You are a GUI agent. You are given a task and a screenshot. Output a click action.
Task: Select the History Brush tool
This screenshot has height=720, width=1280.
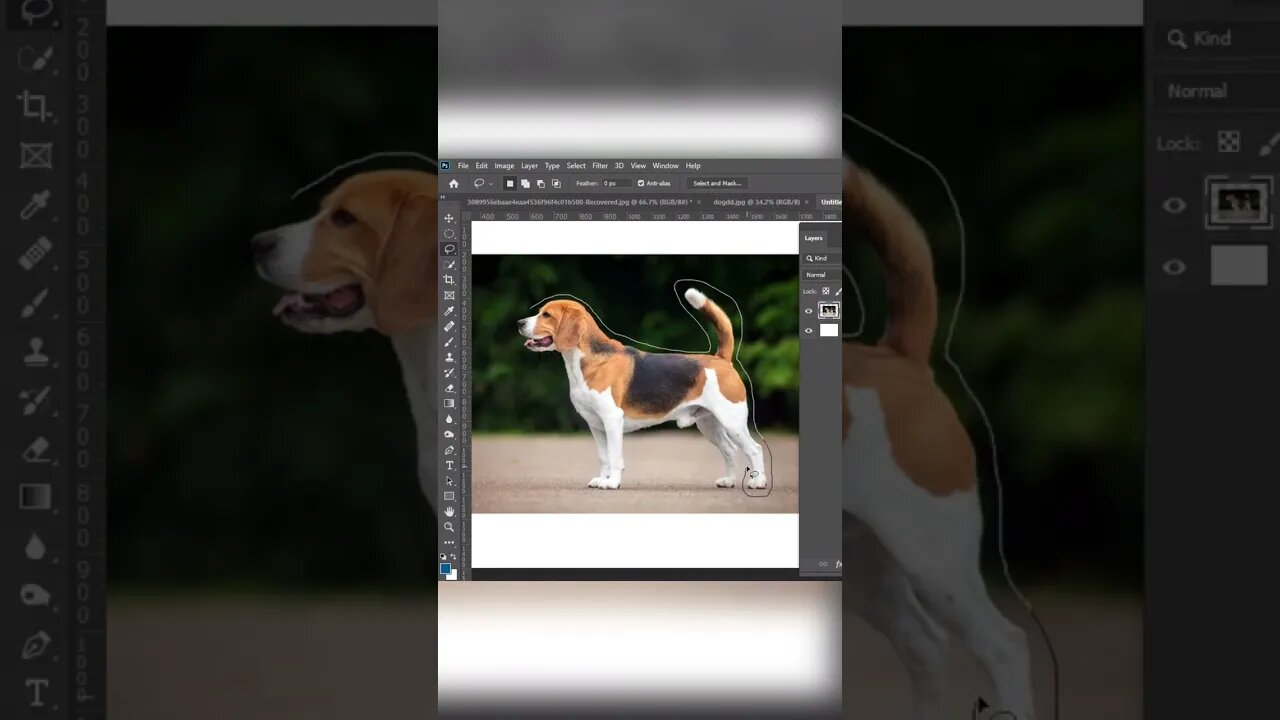449,373
